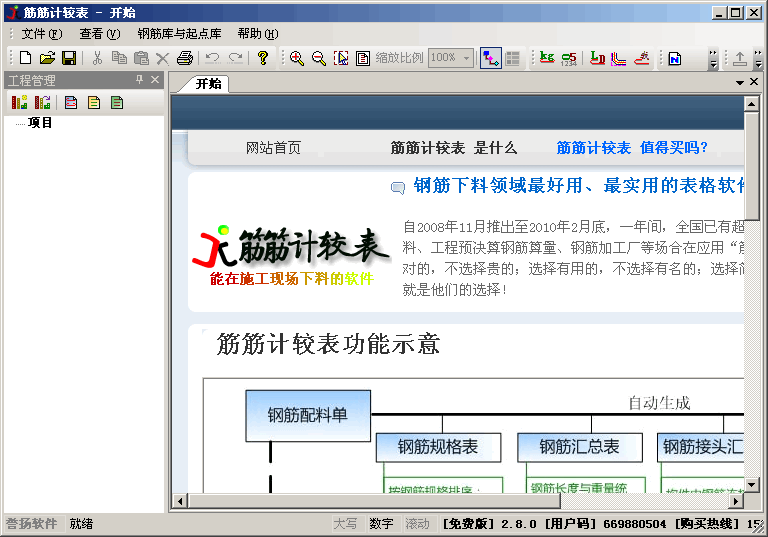Viewport: 768px width, 537px height.
Task: Open a file using the folder icon
Action: point(48,58)
